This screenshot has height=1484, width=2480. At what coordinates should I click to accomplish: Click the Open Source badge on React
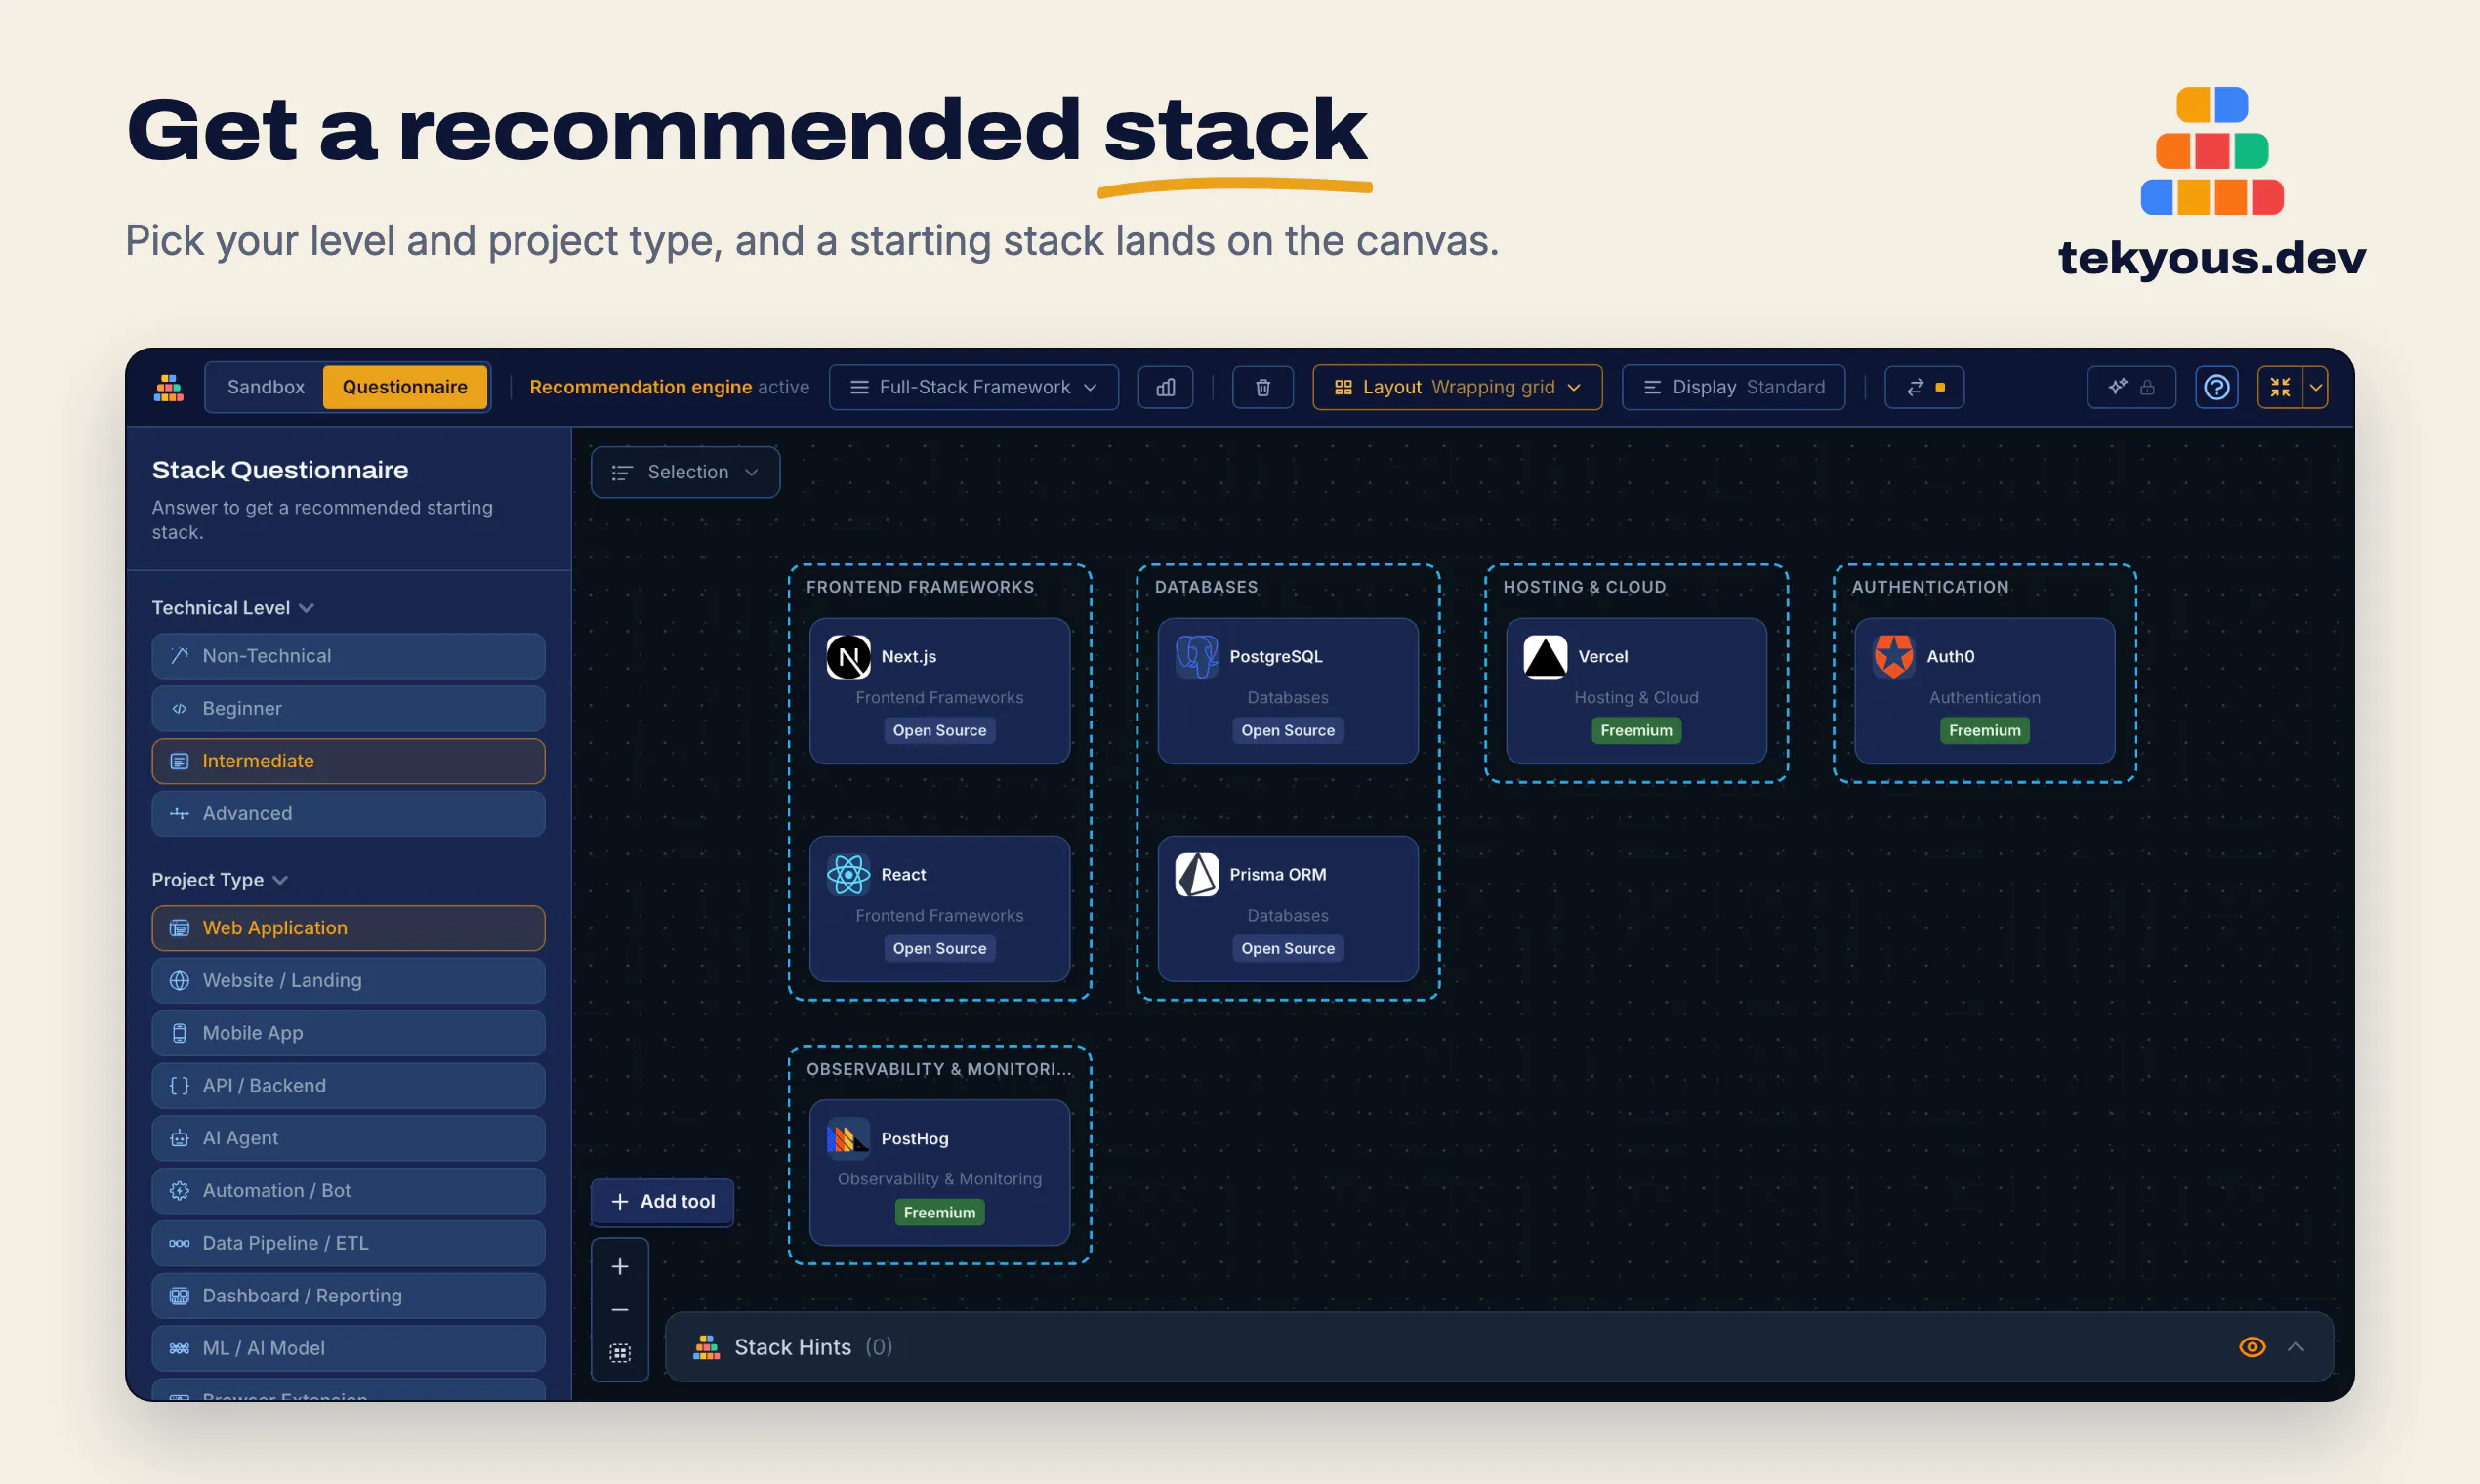(x=939, y=949)
